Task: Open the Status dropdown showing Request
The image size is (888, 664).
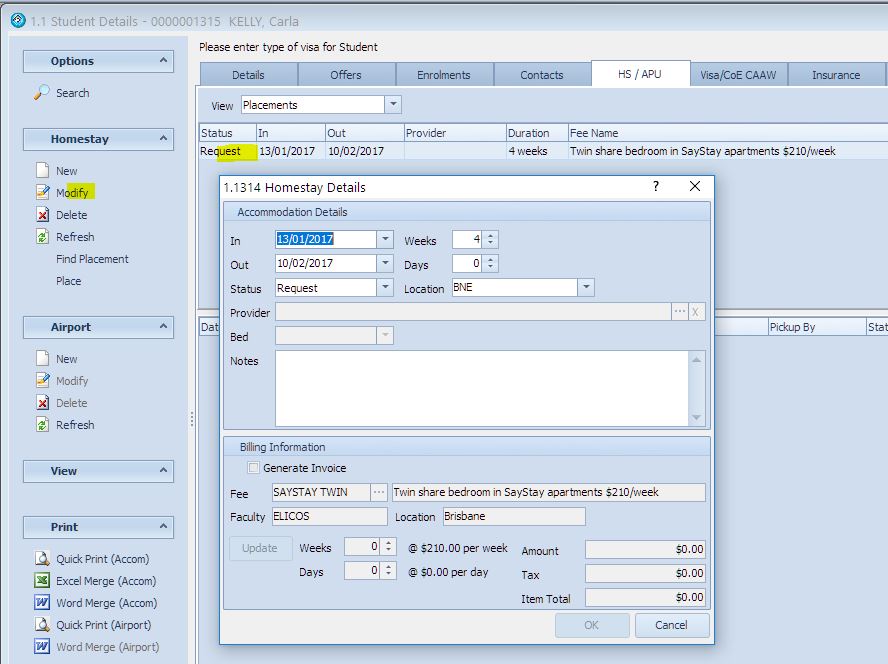Action: pos(385,288)
